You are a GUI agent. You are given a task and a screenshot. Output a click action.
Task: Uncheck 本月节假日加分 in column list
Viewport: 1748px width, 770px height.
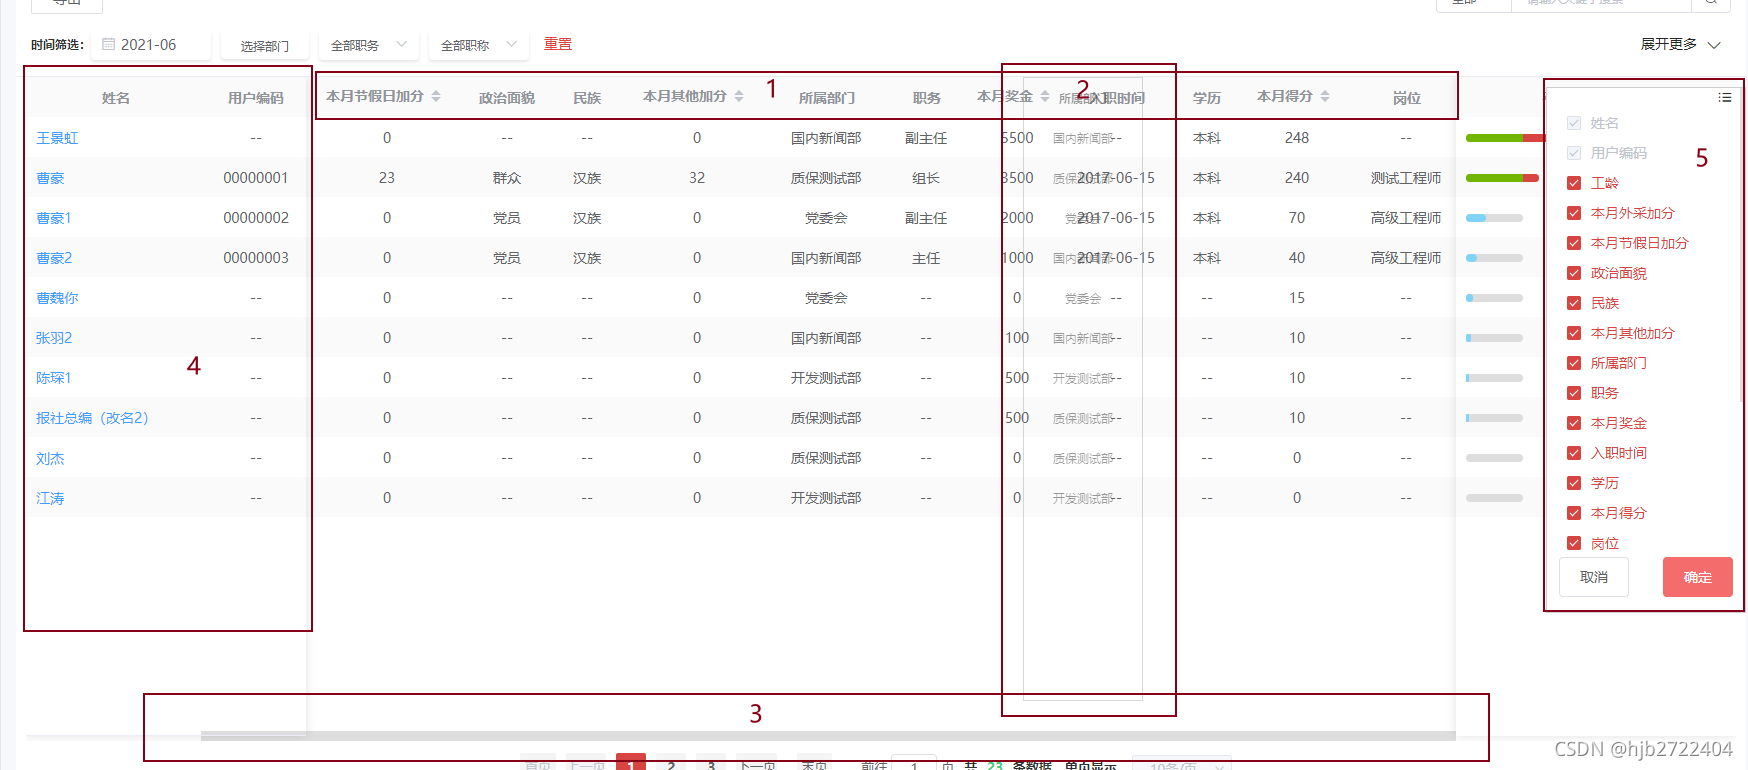click(1574, 243)
